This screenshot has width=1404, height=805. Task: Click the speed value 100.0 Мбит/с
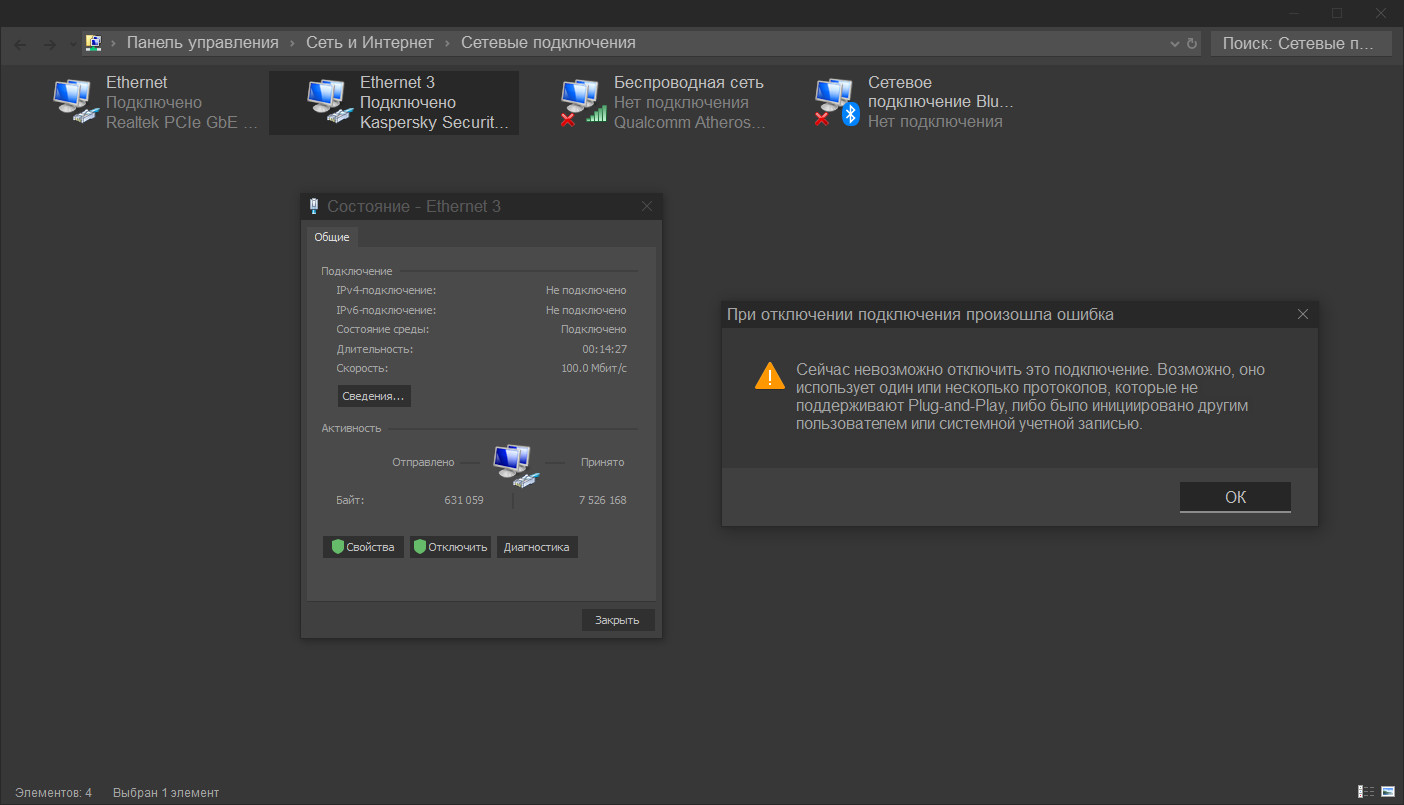(x=594, y=368)
